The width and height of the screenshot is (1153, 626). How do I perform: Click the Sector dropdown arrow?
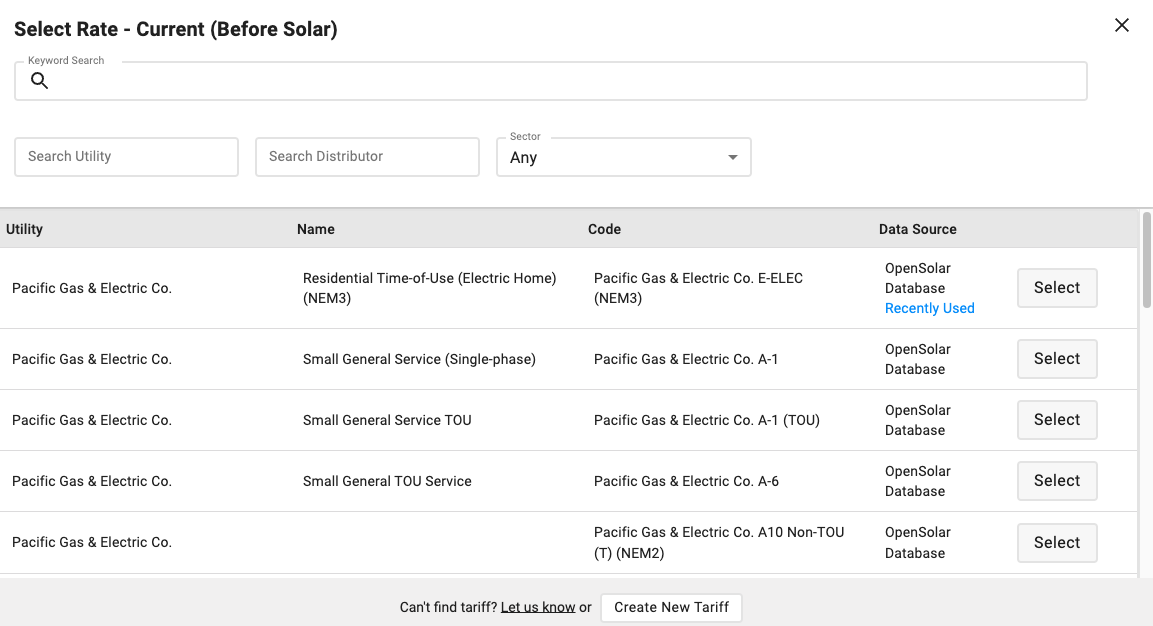(732, 157)
